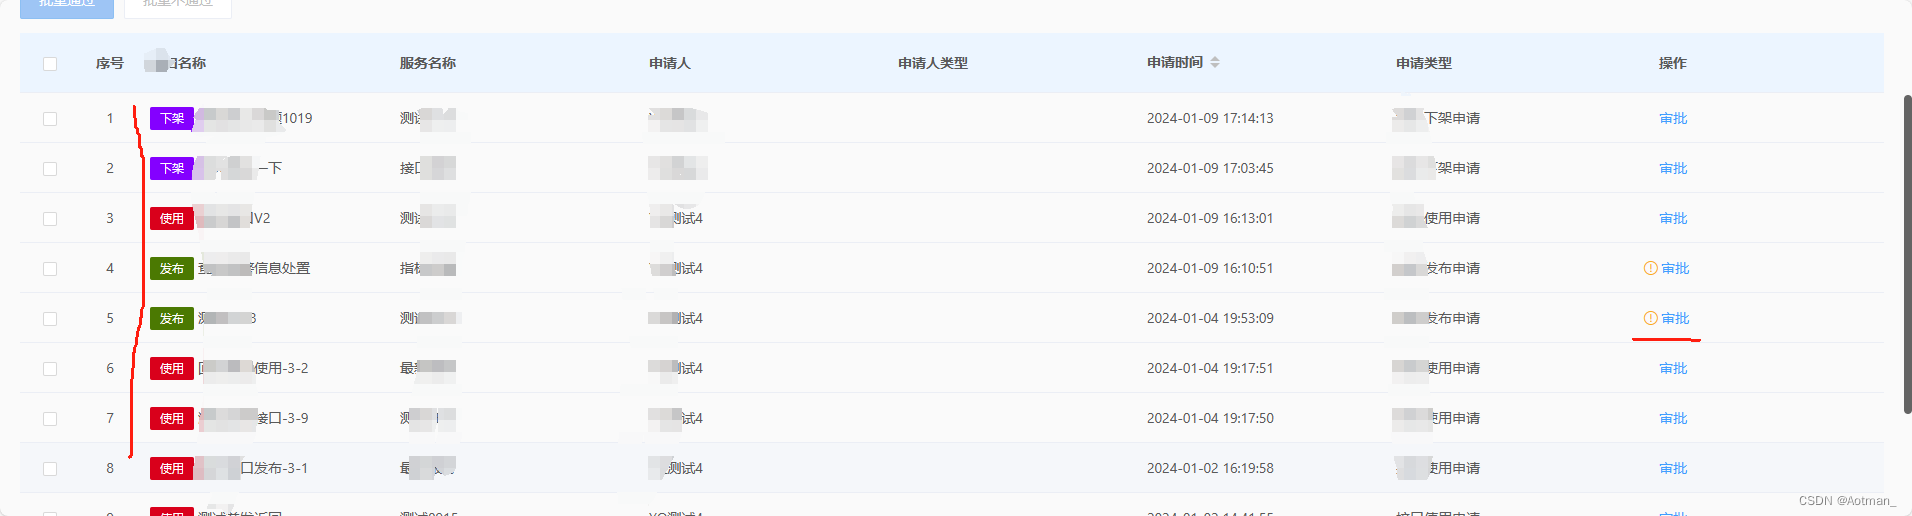The height and width of the screenshot is (516, 1912).
Task: Click the 申请人类型 column header
Action: click(x=933, y=63)
